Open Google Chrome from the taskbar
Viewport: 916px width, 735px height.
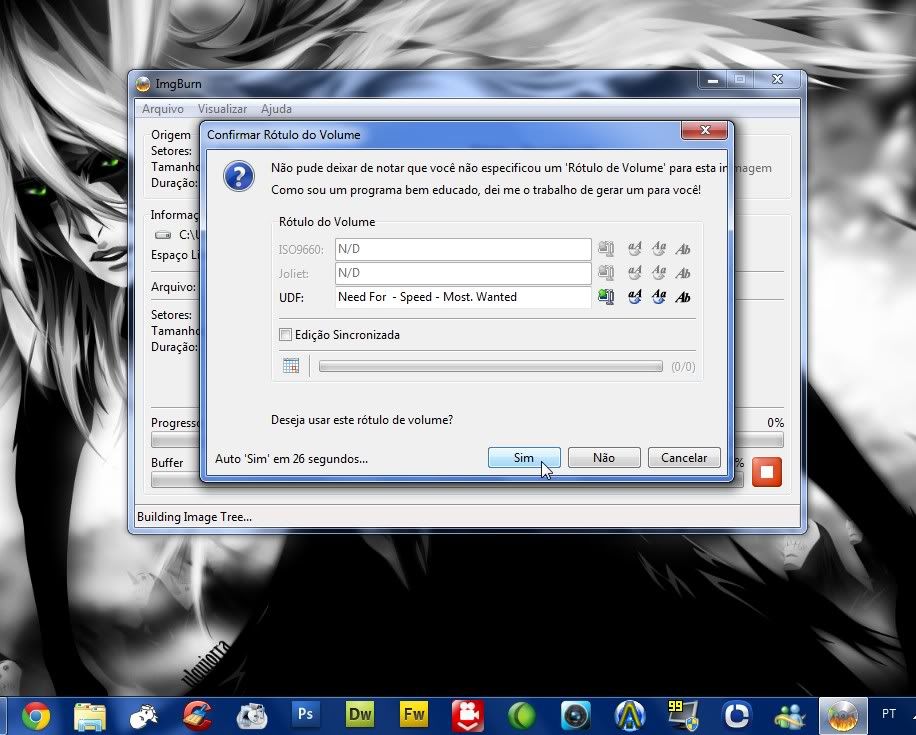(36, 714)
